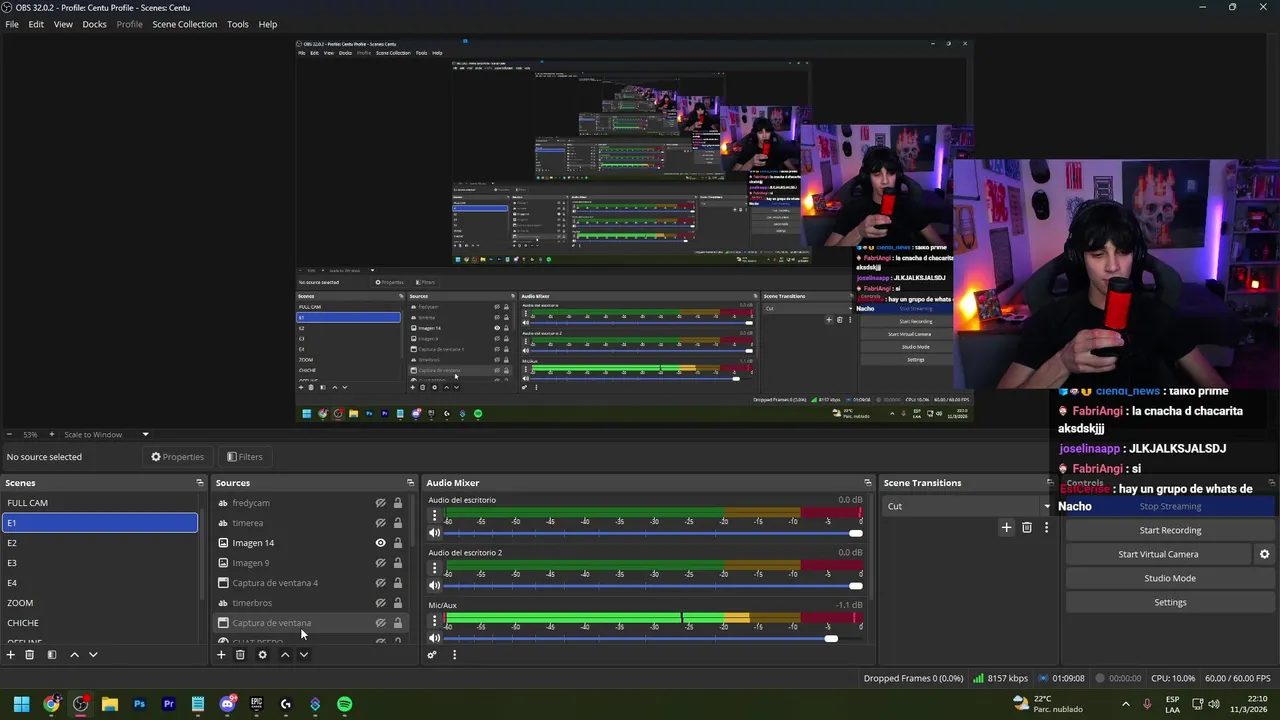Open the Cut transition dropdown

pos(968,506)
